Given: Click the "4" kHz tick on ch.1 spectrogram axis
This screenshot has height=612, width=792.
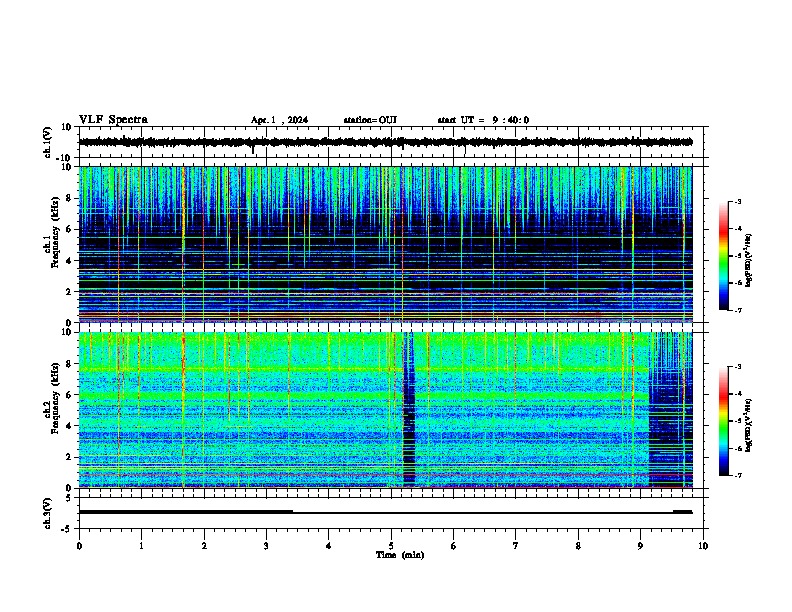Looking at the screenshot, I should (70, 261).
